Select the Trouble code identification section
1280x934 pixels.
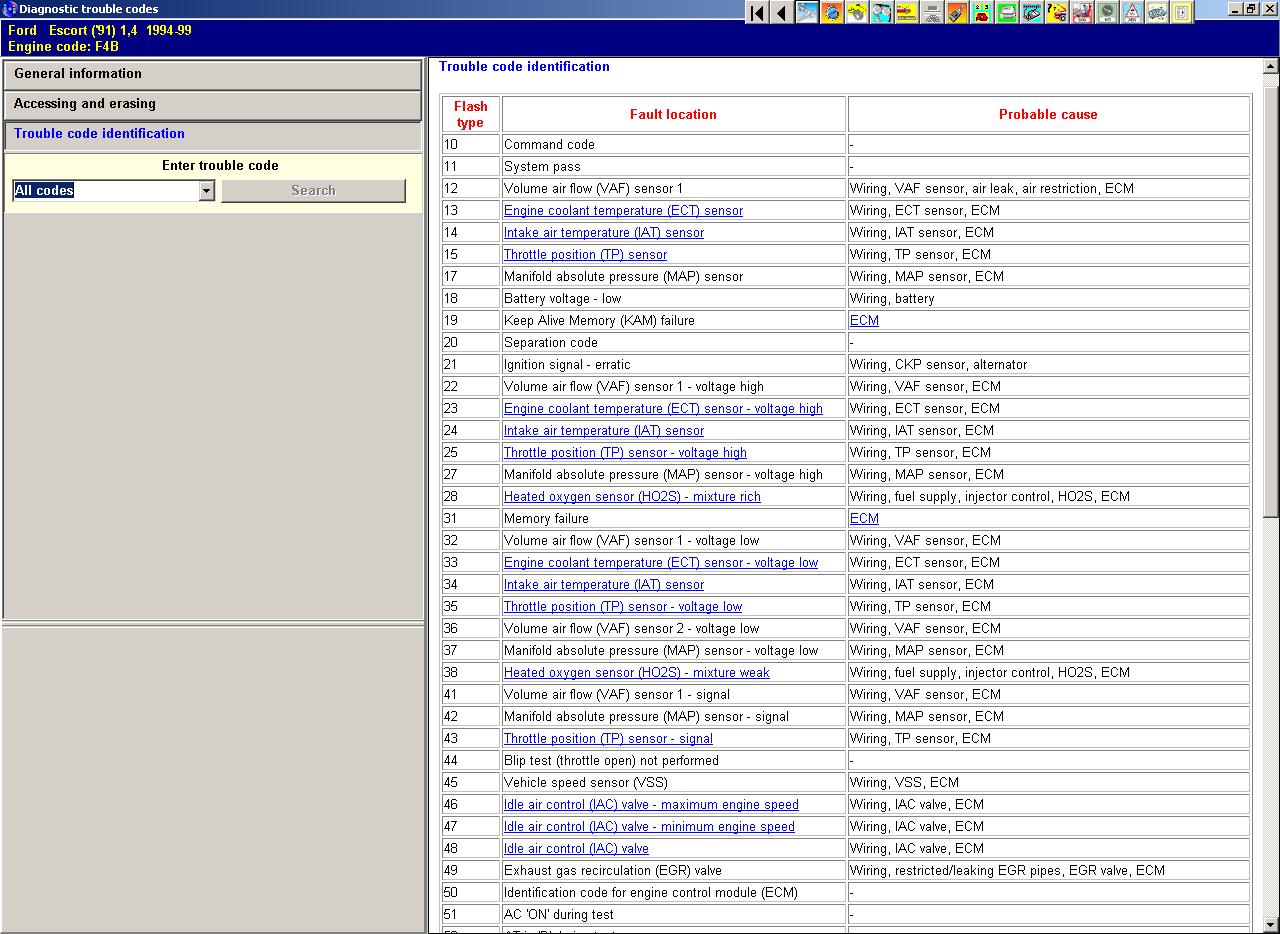click(212, 135)
